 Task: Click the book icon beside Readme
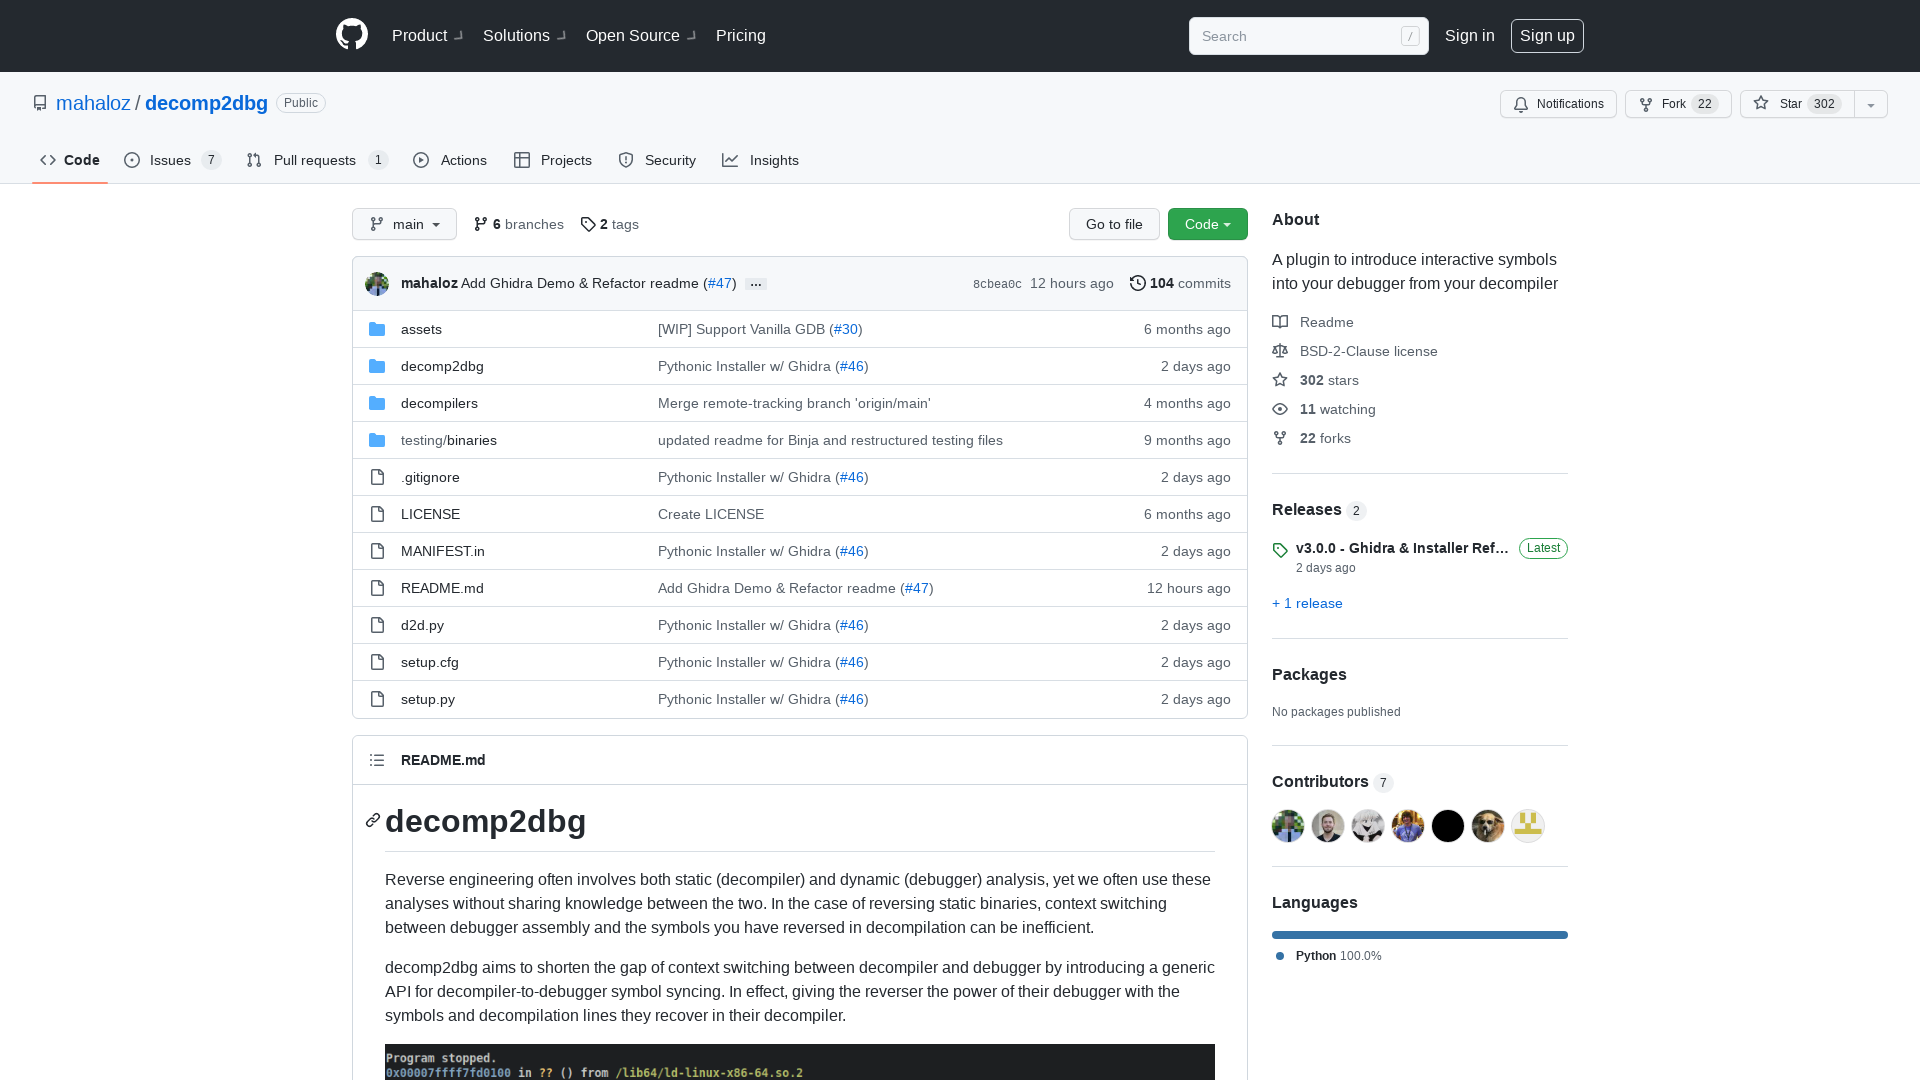pyautogui.click(x=1280, y=321)
